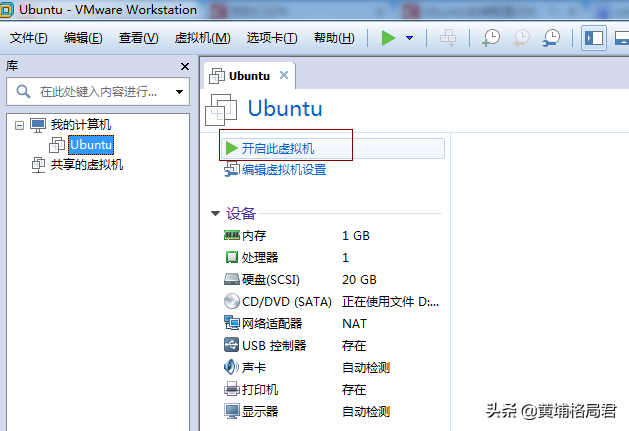Click the 内存 memory device icon

pos(232,235)
